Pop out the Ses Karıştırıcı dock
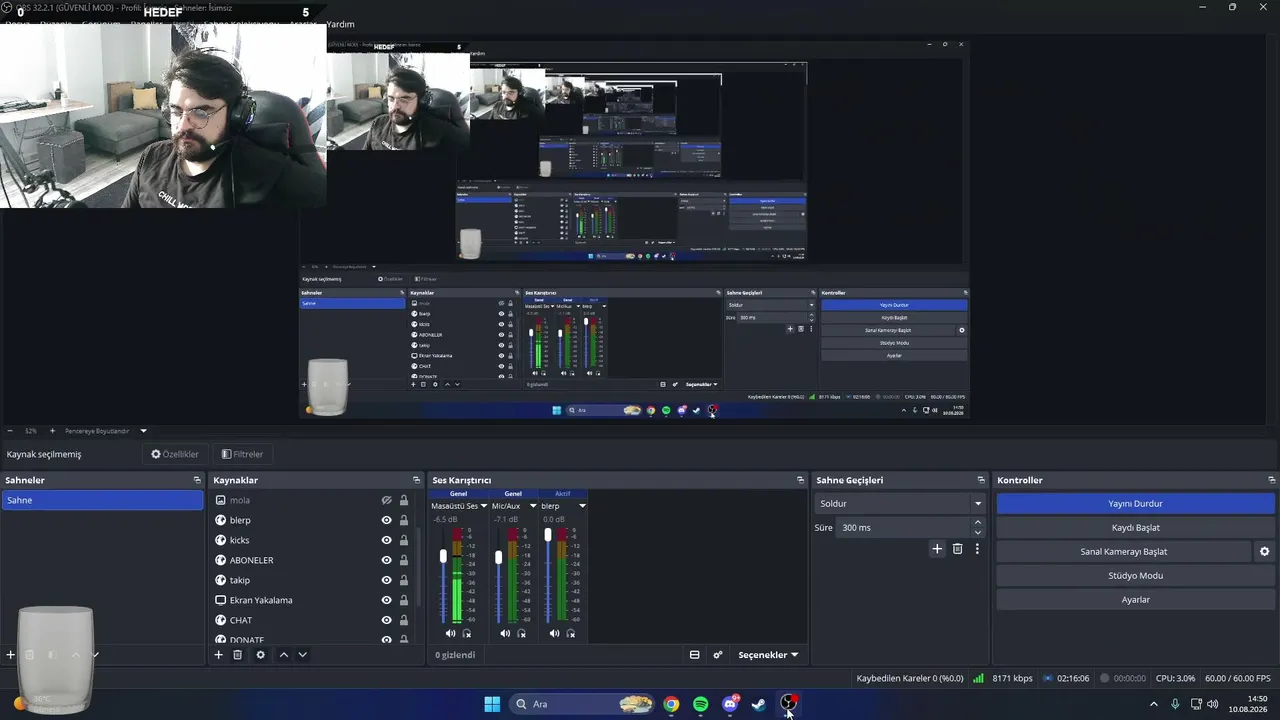The width and height of the screenshot is (1280, 720). tap(800, 480)
